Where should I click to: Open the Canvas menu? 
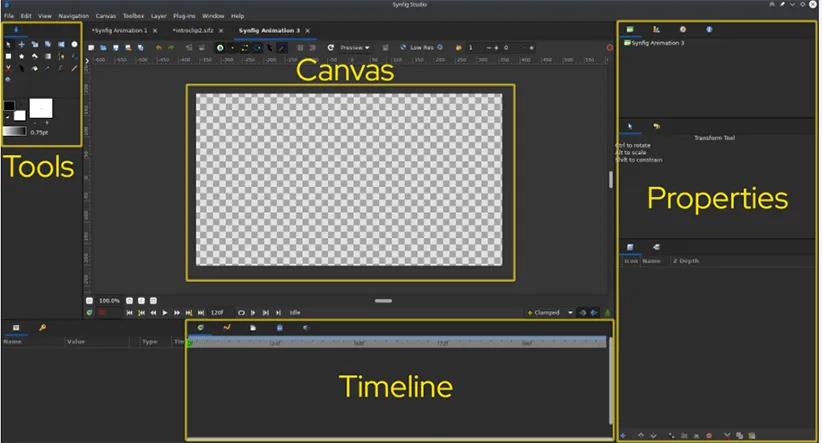[x=105, y=16]
